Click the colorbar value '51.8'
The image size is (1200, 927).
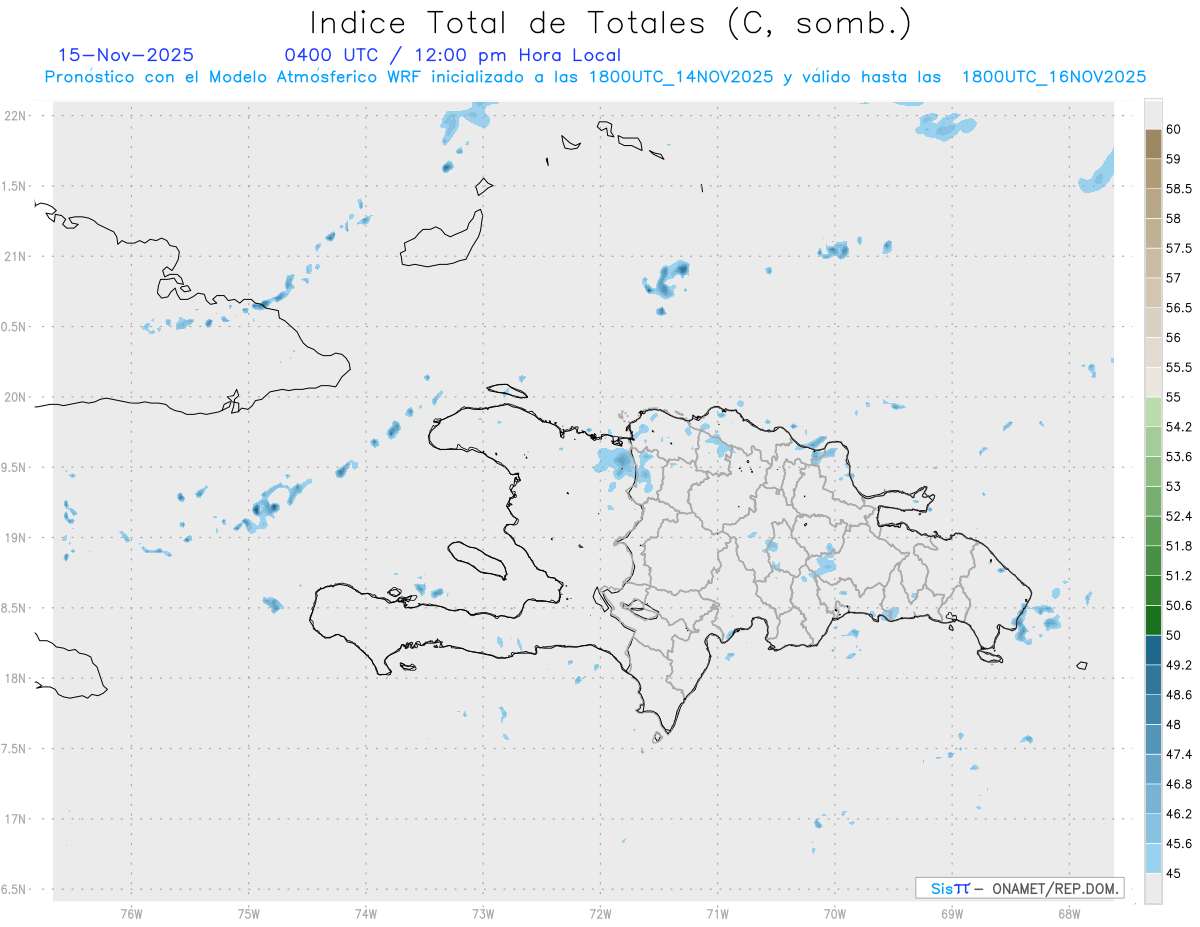pos(1179,546)
